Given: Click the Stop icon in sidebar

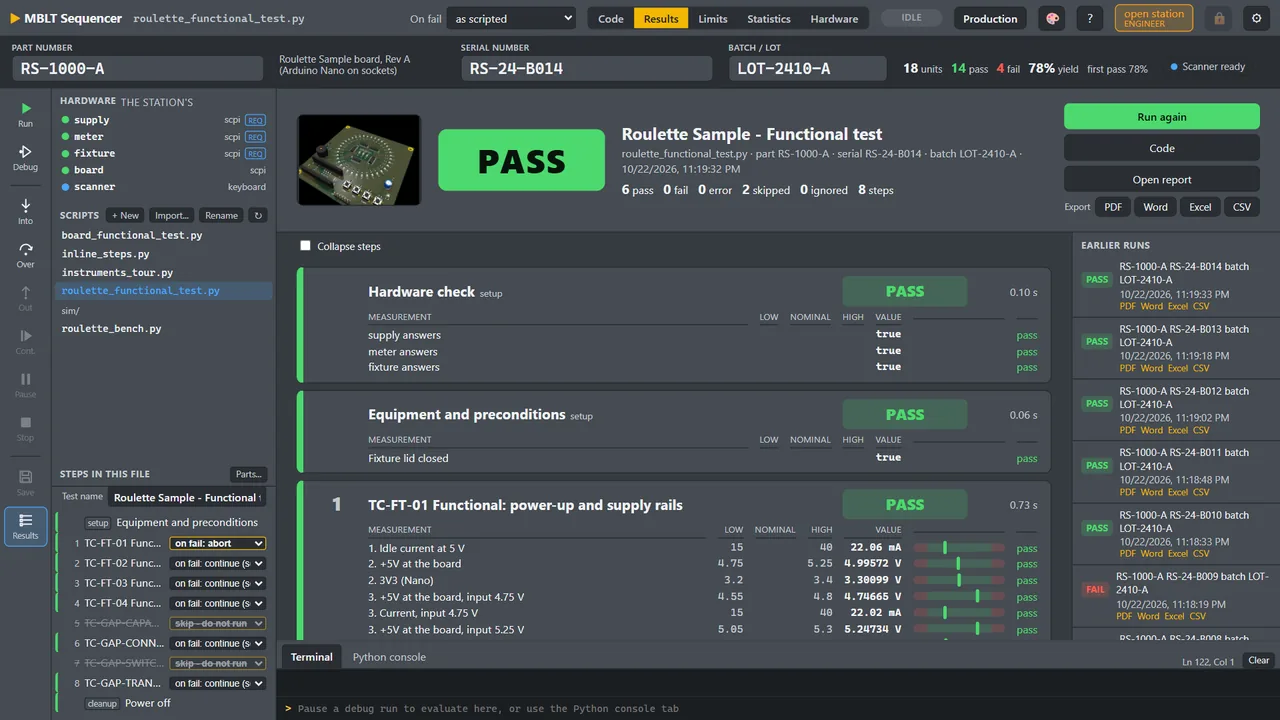Looking at the screenshot, I should (25, 429).
